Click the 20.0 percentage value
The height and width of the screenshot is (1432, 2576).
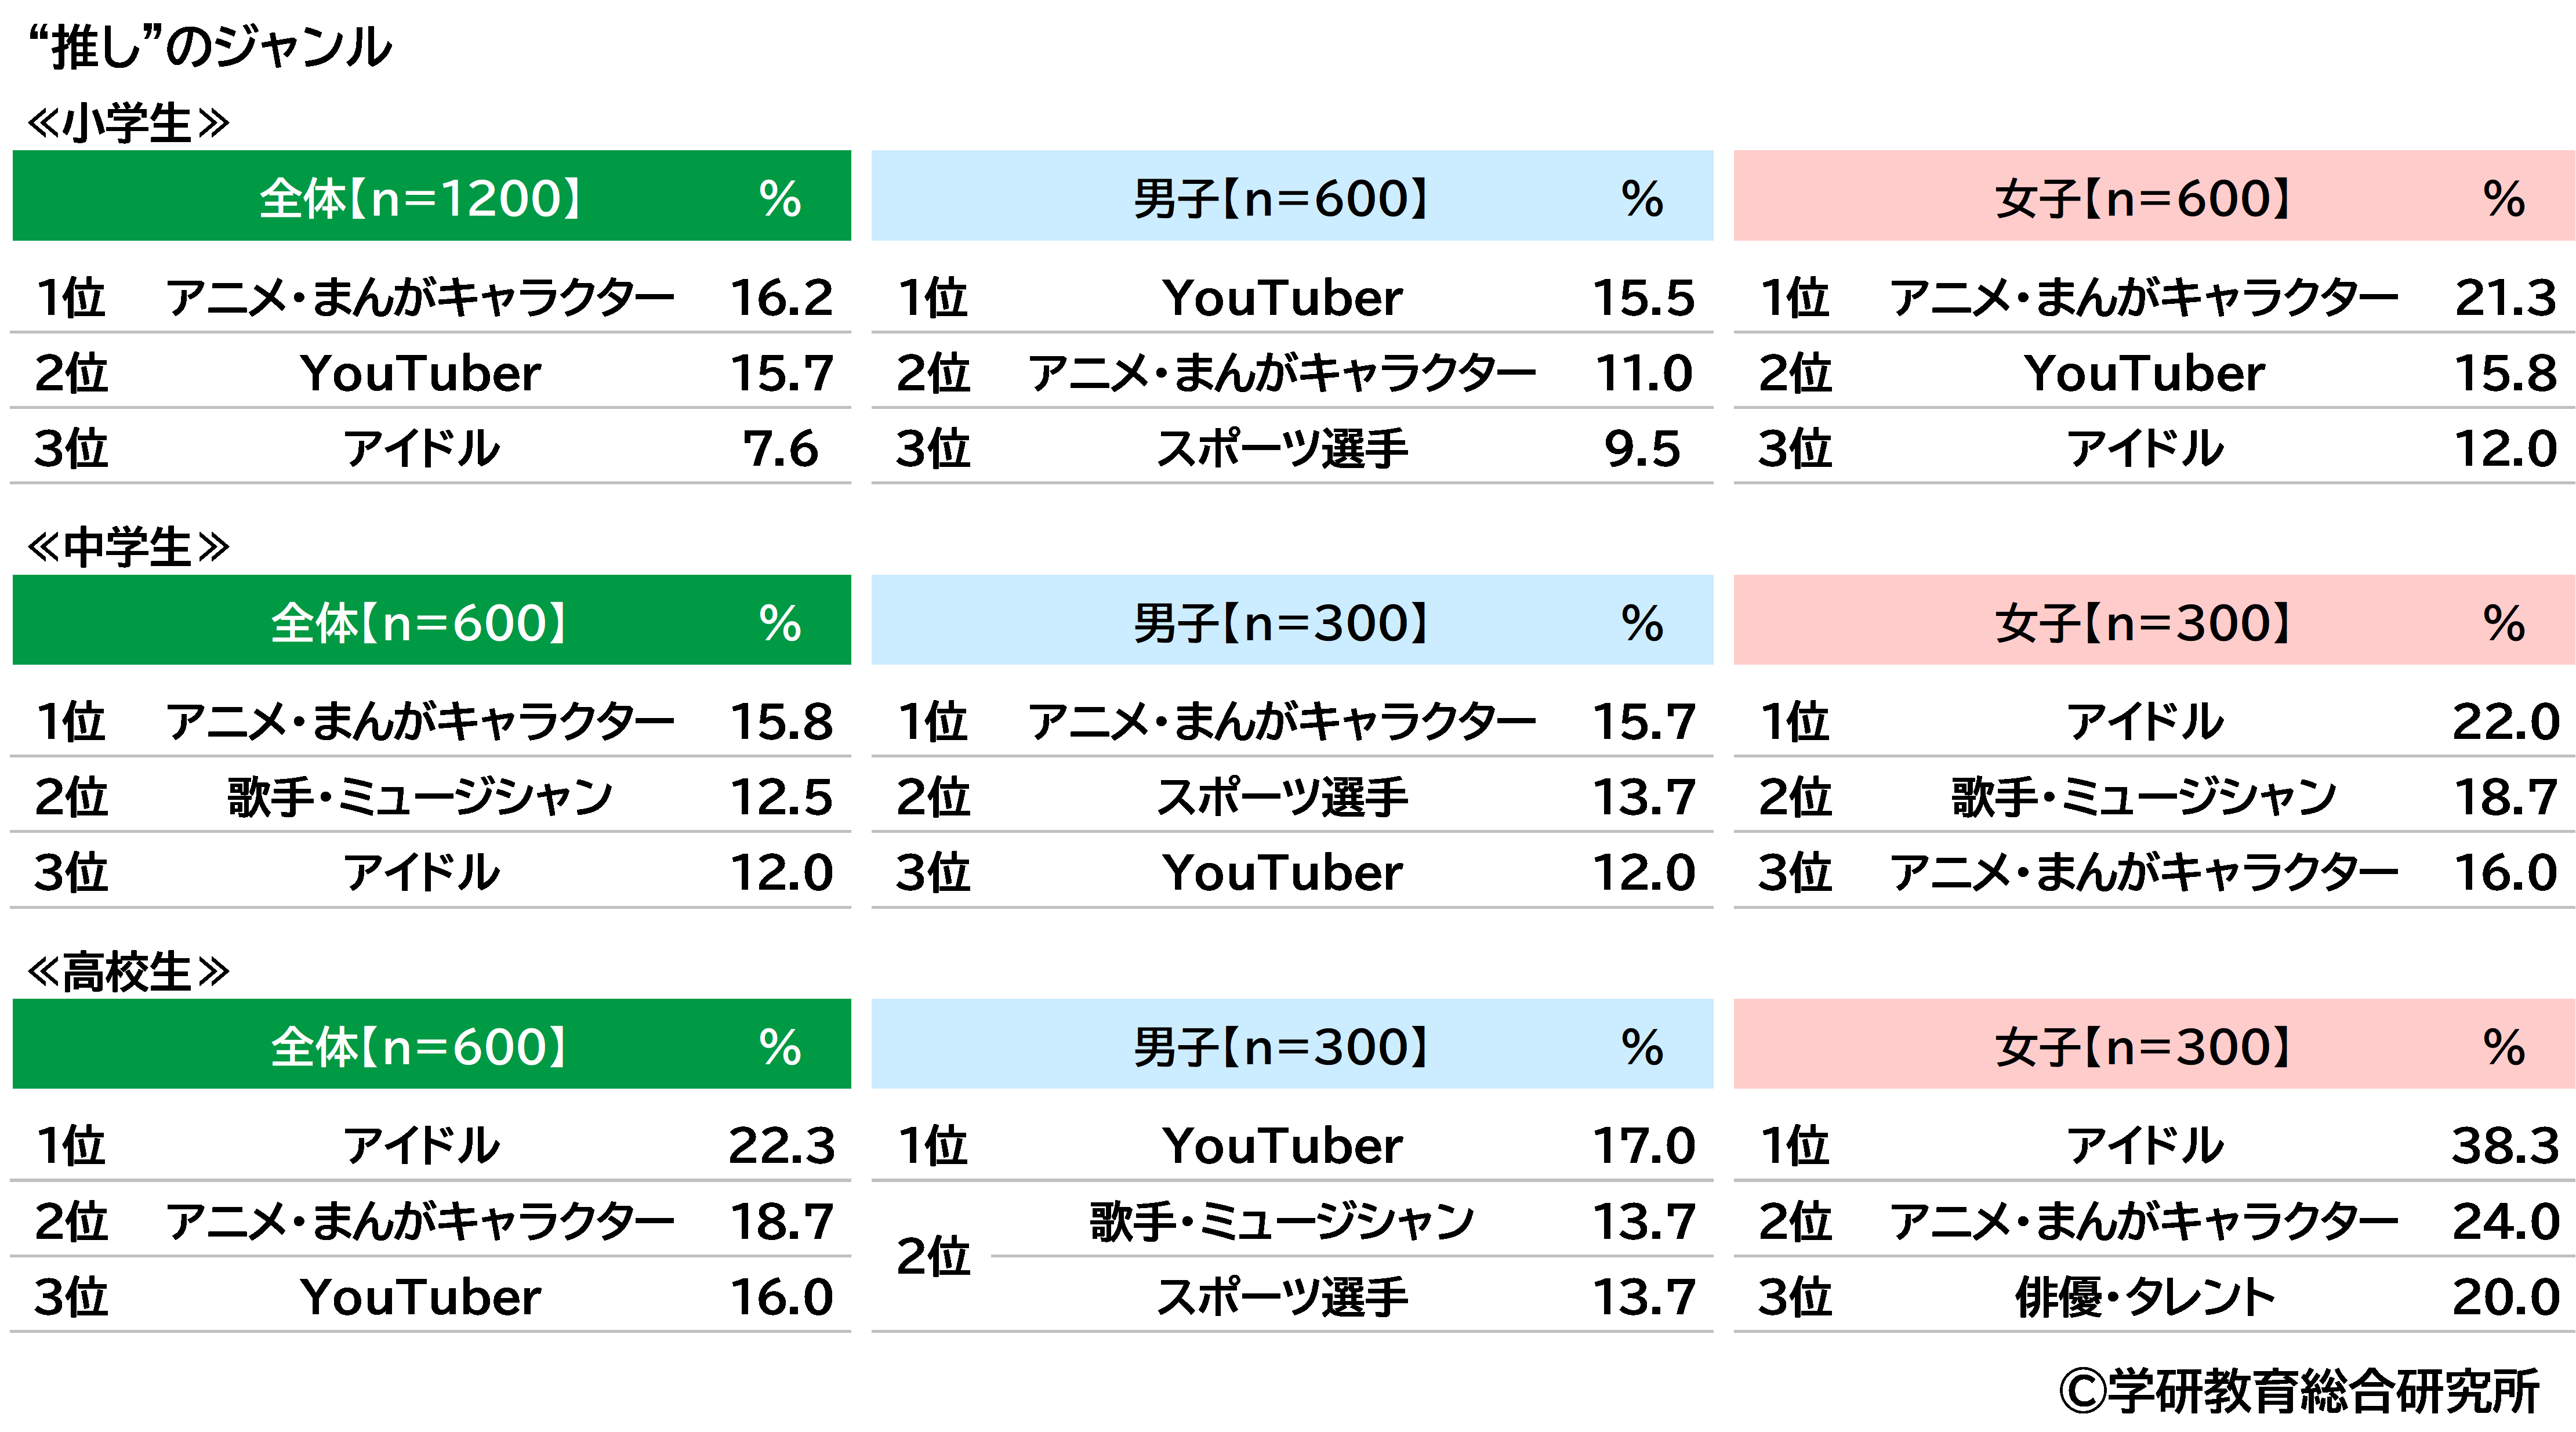pos(2505,1297)
